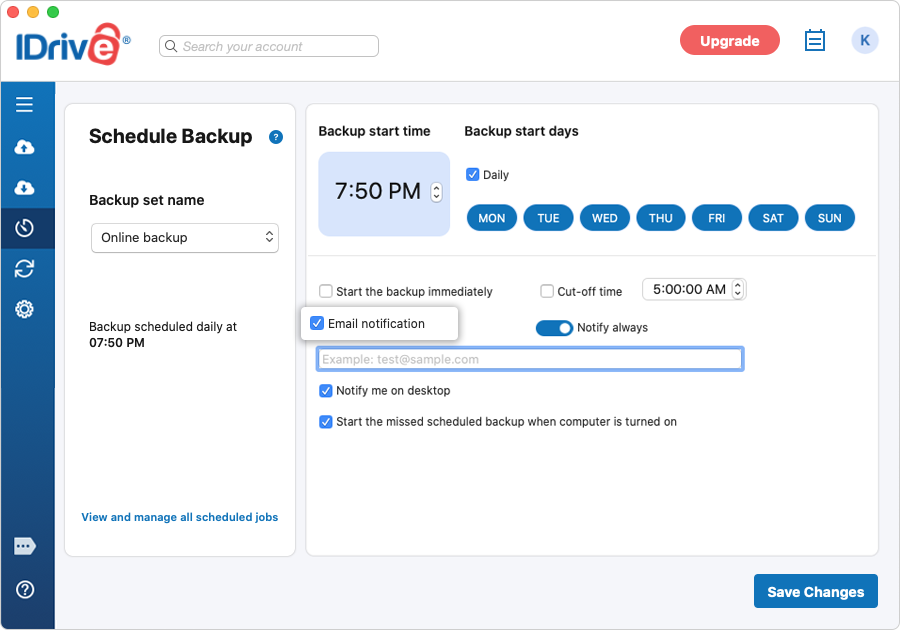
Task: Enable the Cut-off time checkbox
Action: (x=547, y=291)
